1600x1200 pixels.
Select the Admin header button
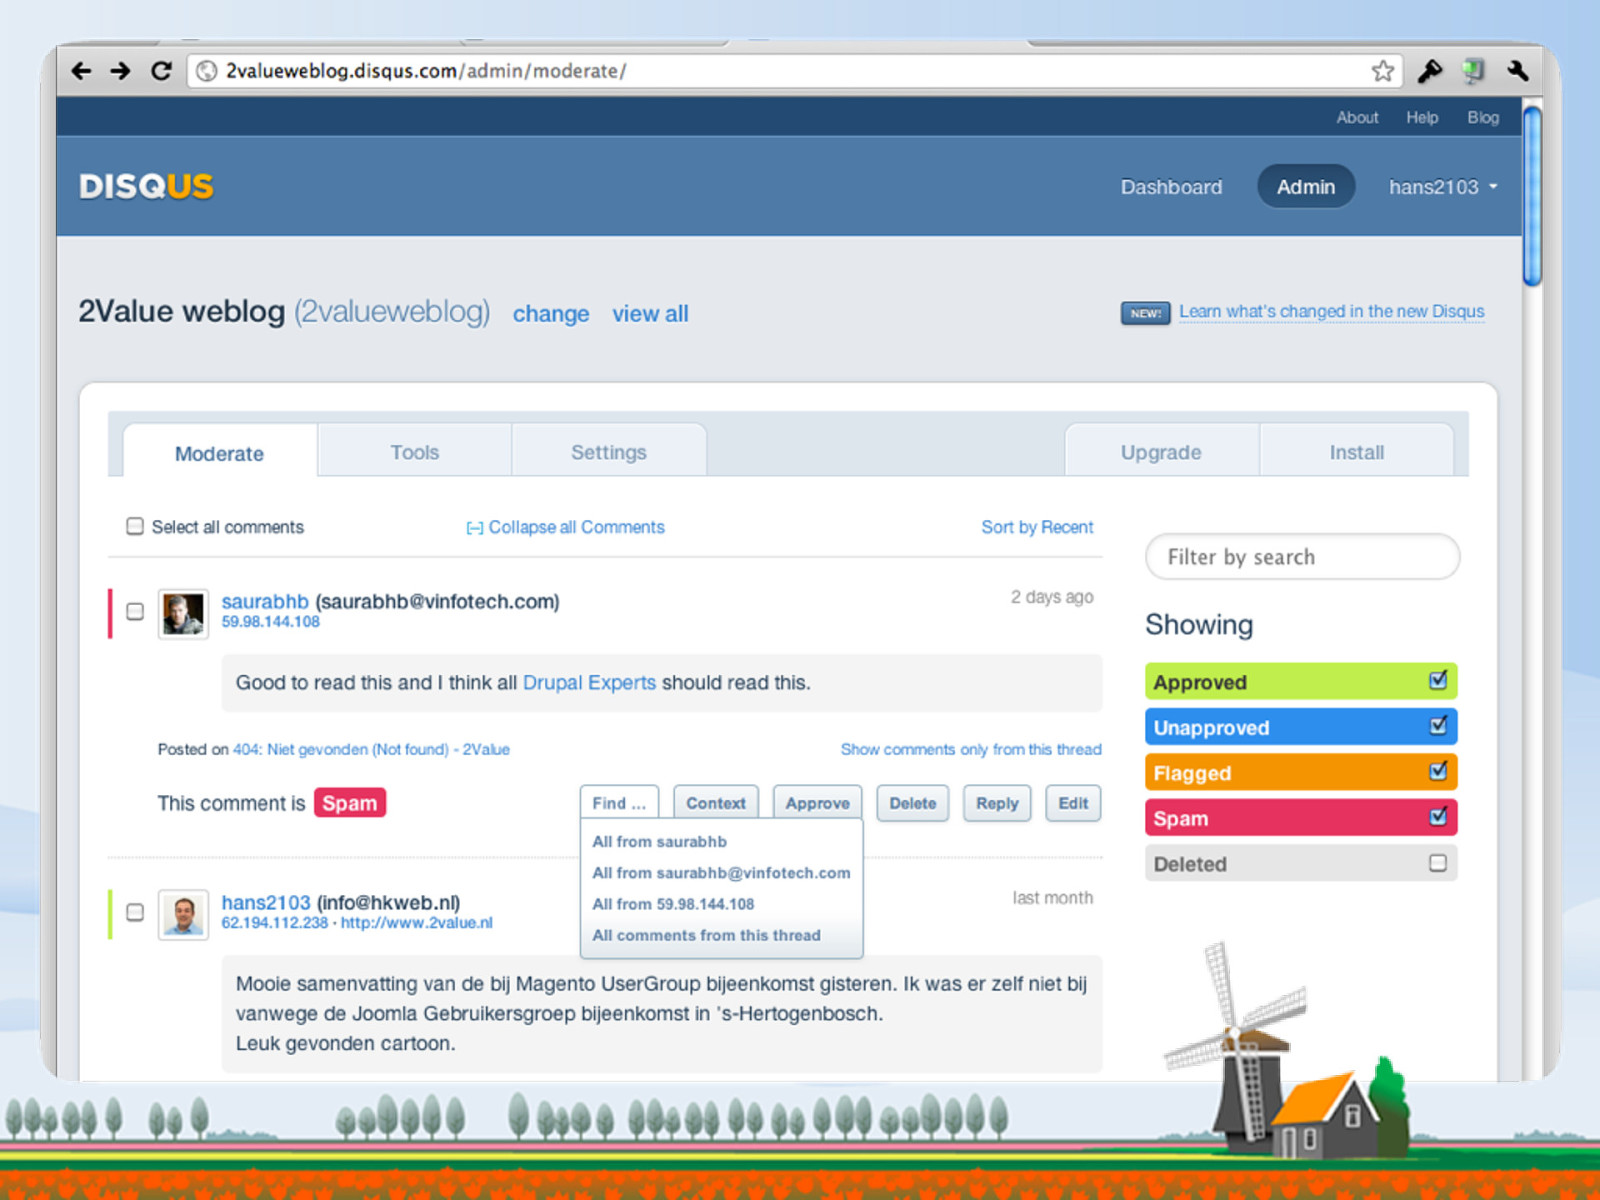click(1306, 187)
